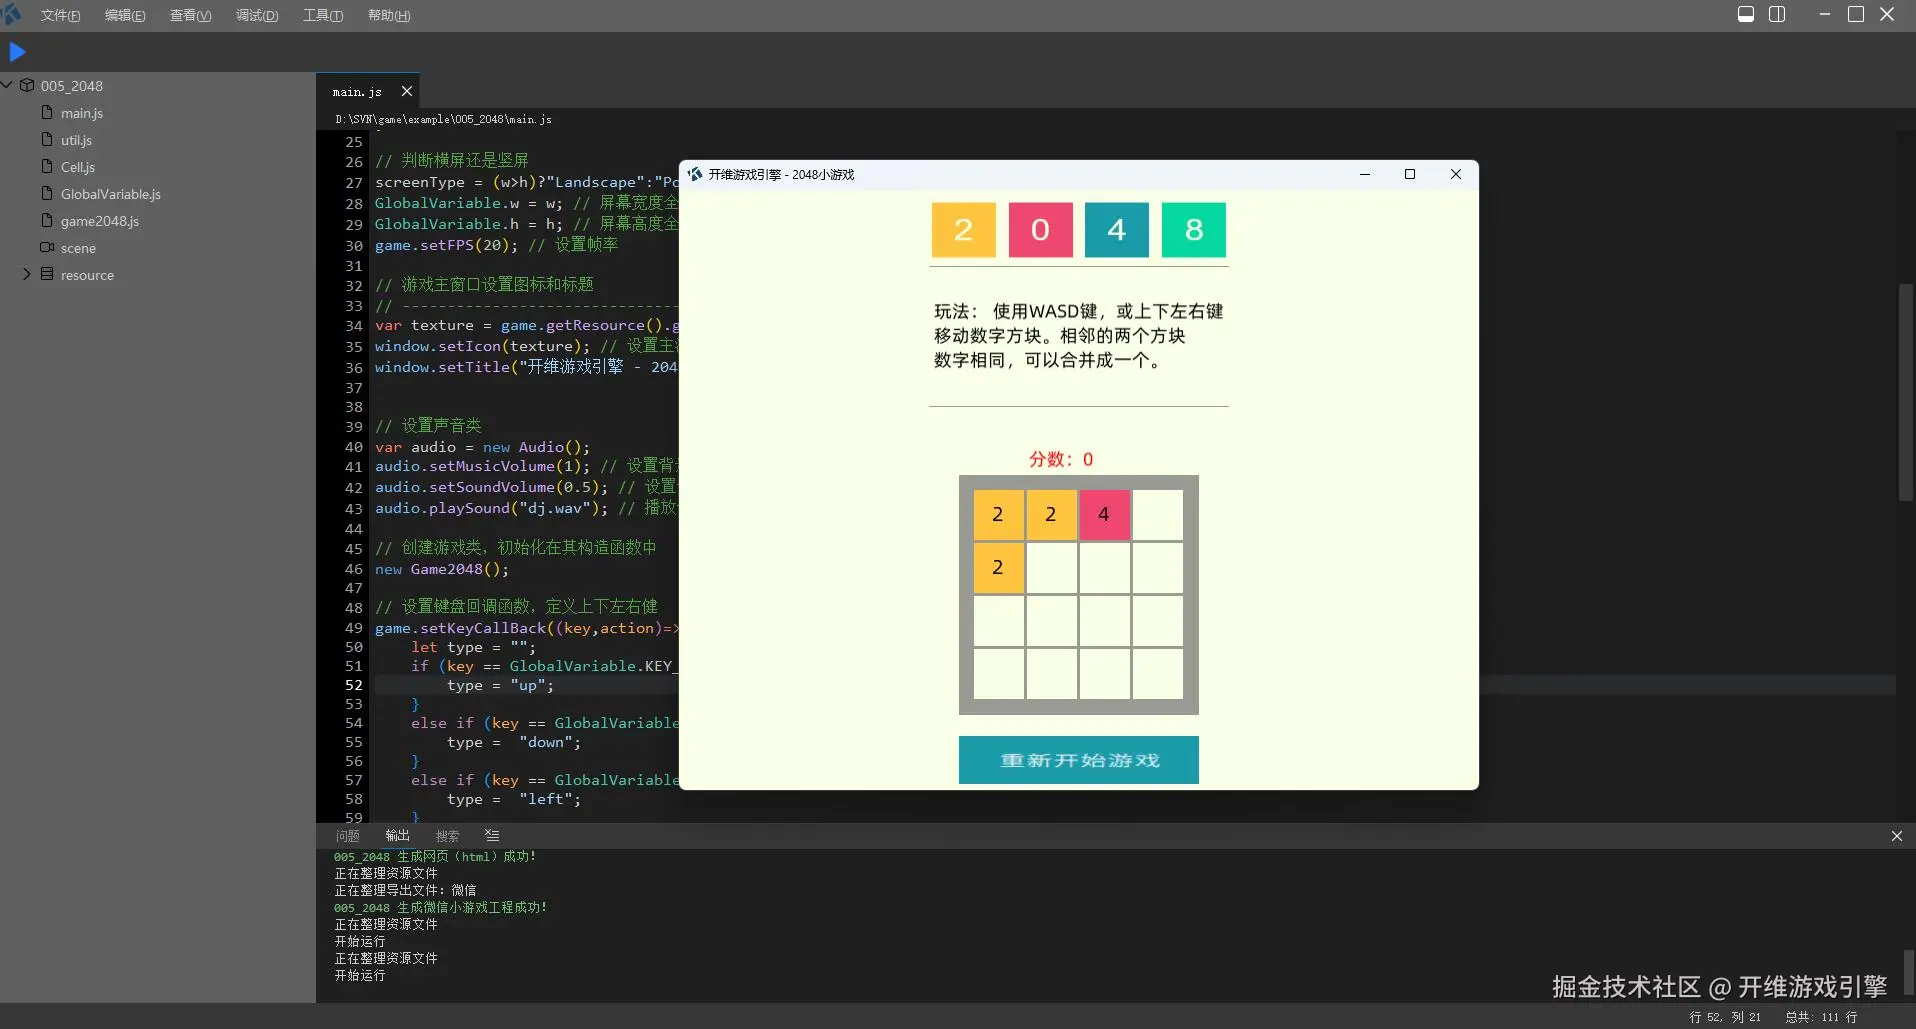Click the 005_2048 project cube icon
This screenshot has width=1916, height=1029.
pyautogui.click(x=27, y=85)
